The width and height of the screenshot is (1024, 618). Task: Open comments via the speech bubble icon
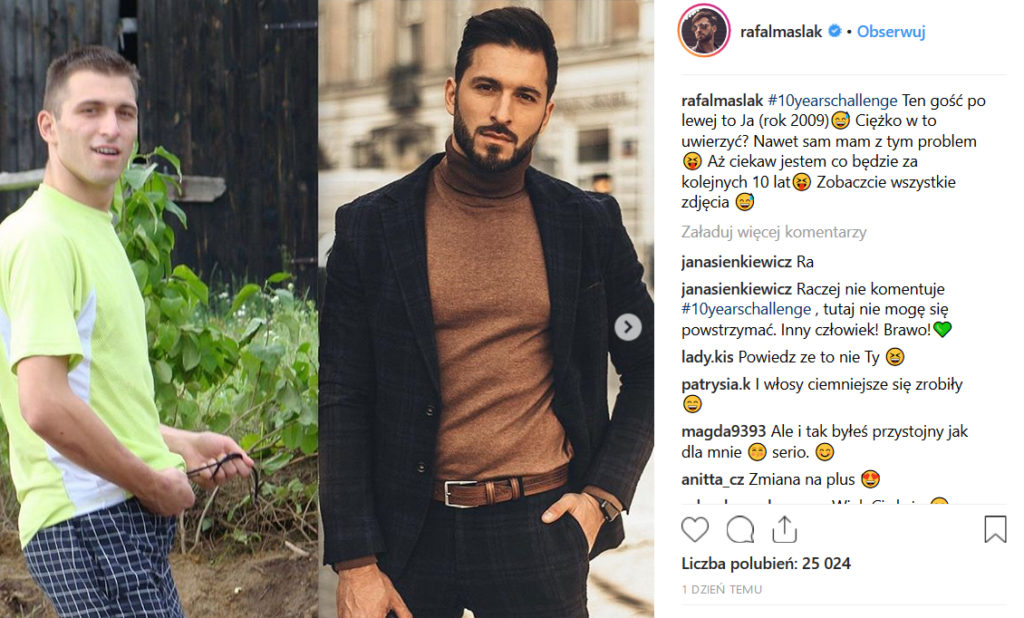pos(740,529)
